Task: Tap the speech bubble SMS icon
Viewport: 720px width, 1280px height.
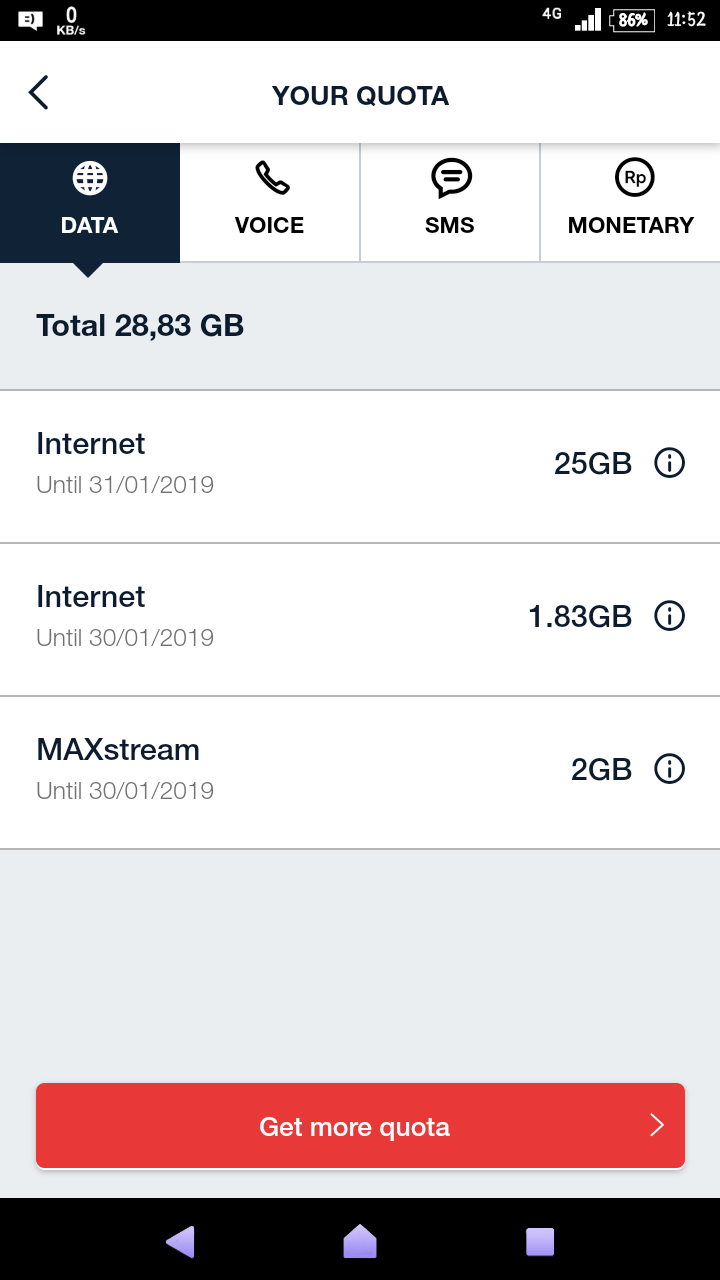Action: [450, 178]
